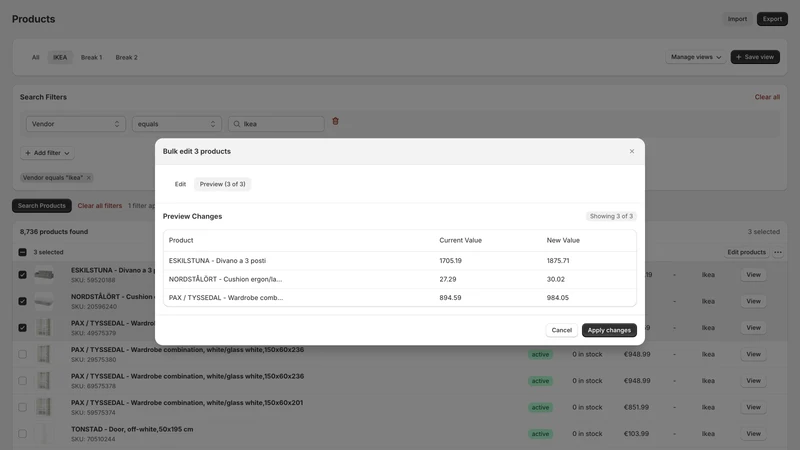
Task: Click wardrobe thumbnail for SKU 29575380
Action: (x=44, y=354)
